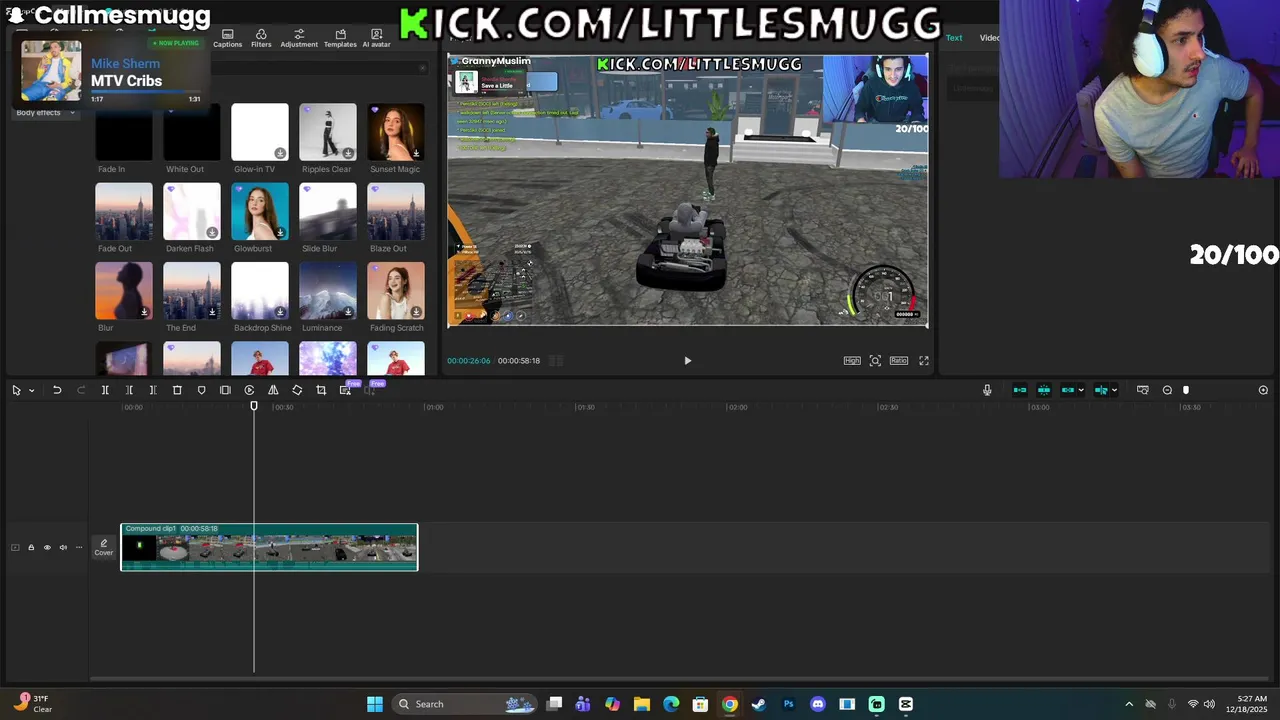Click the preview zoom focus icon
1280x720 pixels.
point(875,361)
